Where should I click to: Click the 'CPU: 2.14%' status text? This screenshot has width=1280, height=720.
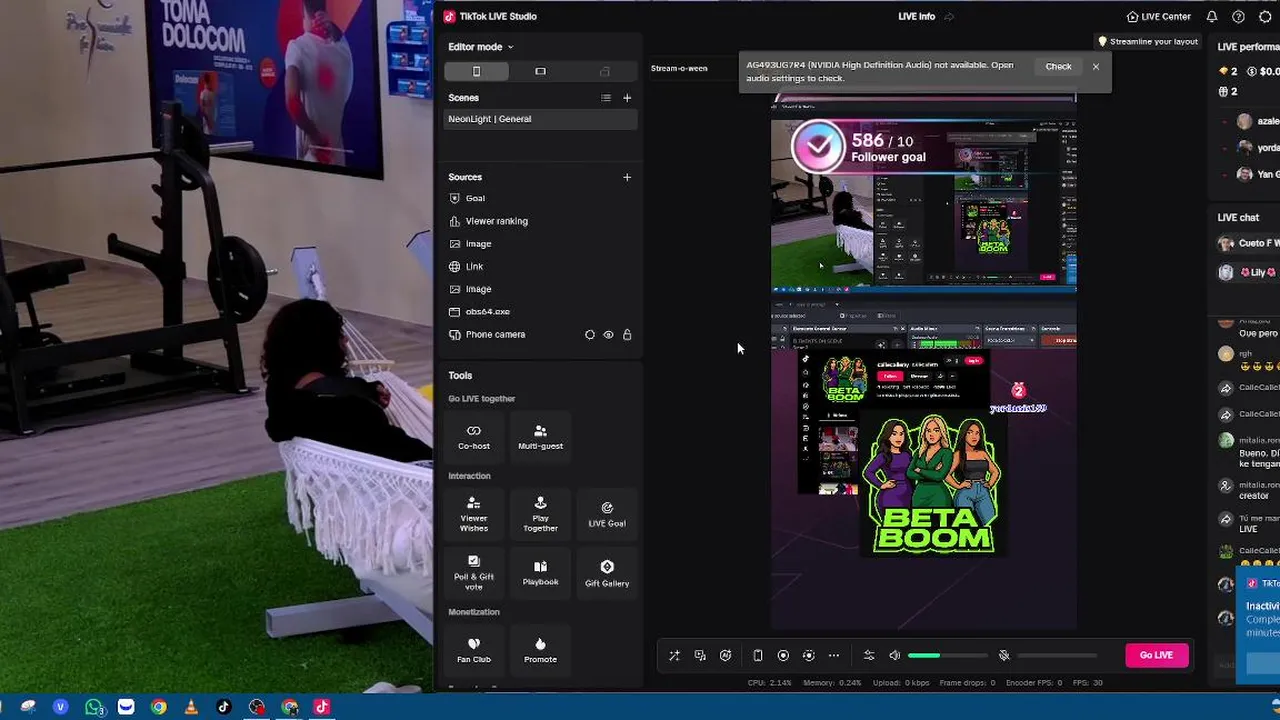tap(770, 683)
